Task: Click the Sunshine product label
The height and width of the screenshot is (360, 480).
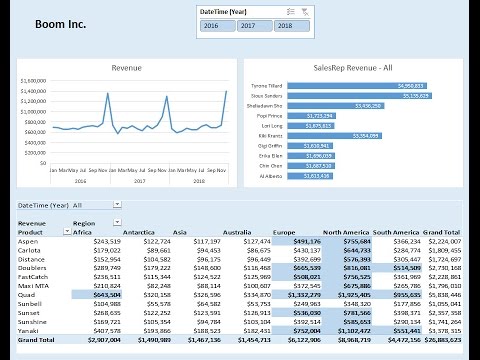Action: [x=32, y=322]
